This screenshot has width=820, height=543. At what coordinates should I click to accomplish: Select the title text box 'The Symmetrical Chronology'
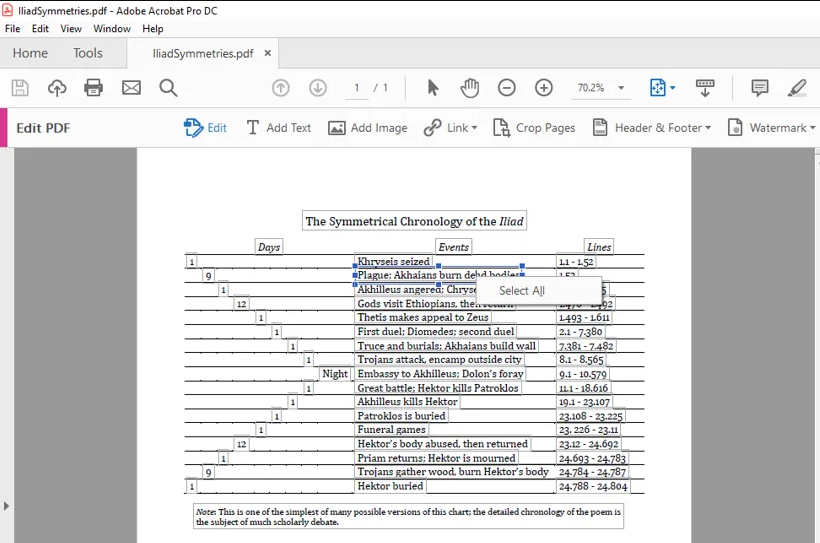click(x=414, y=221)
